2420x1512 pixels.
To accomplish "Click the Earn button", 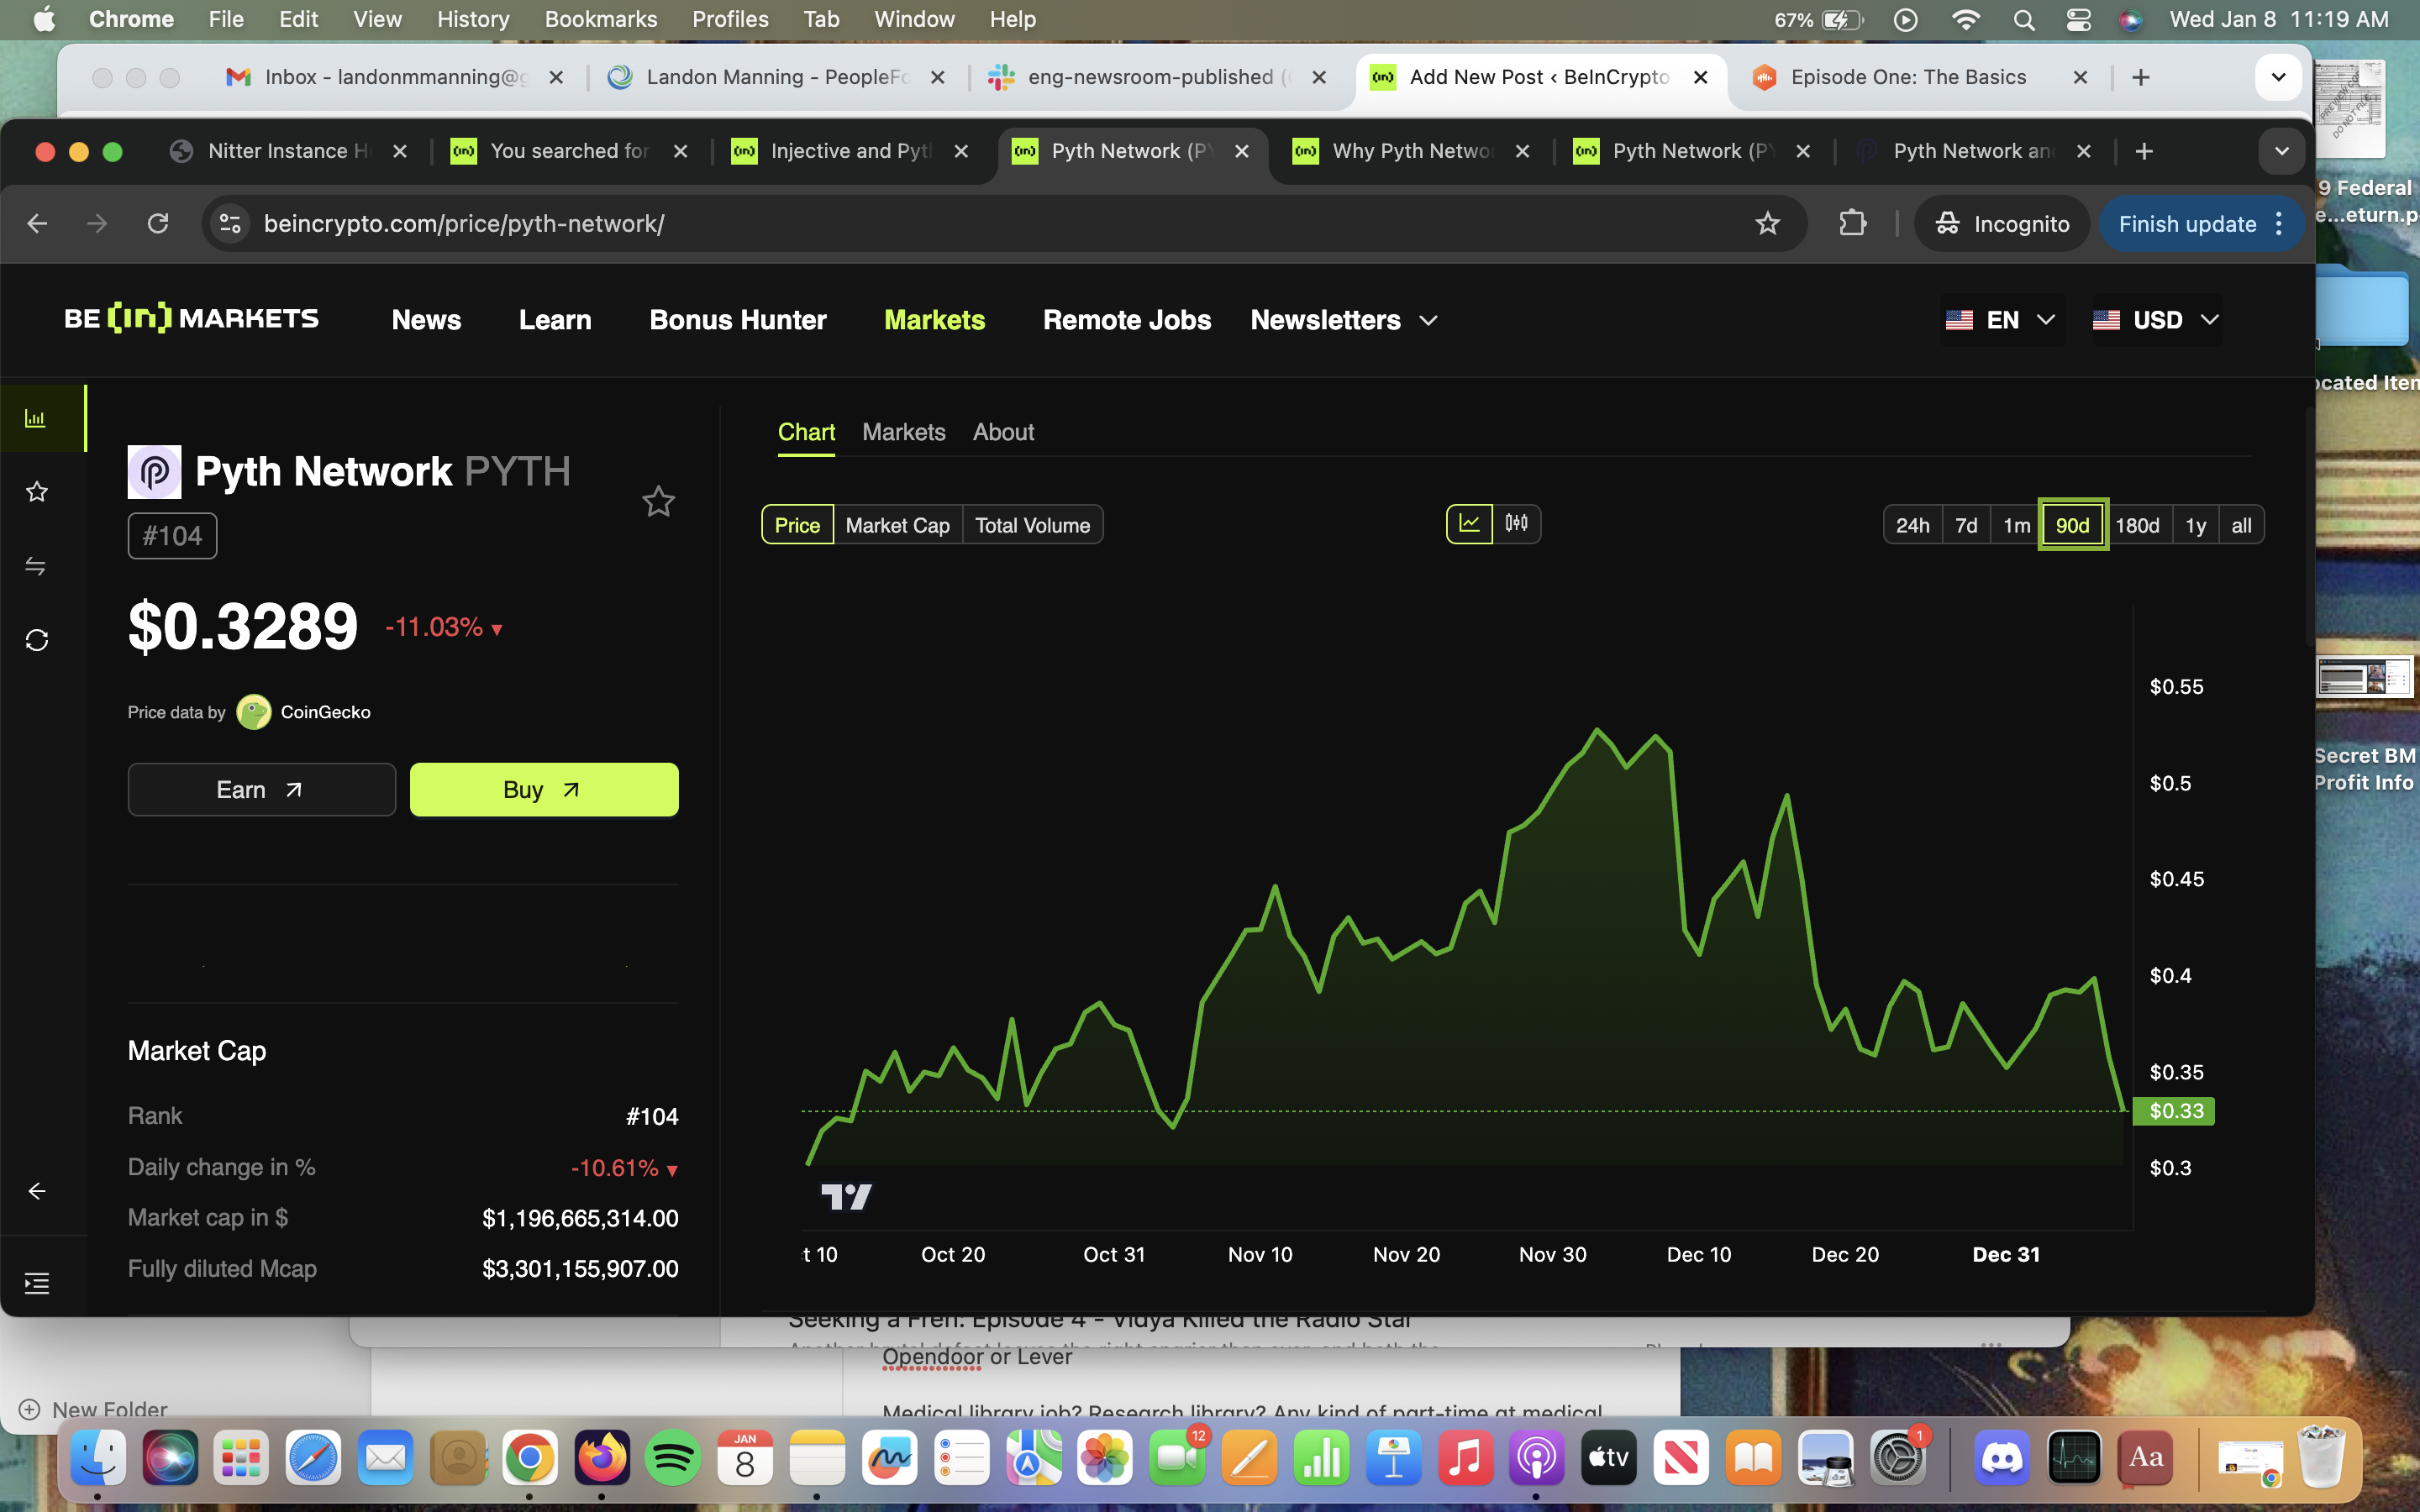I will [261, 790].
